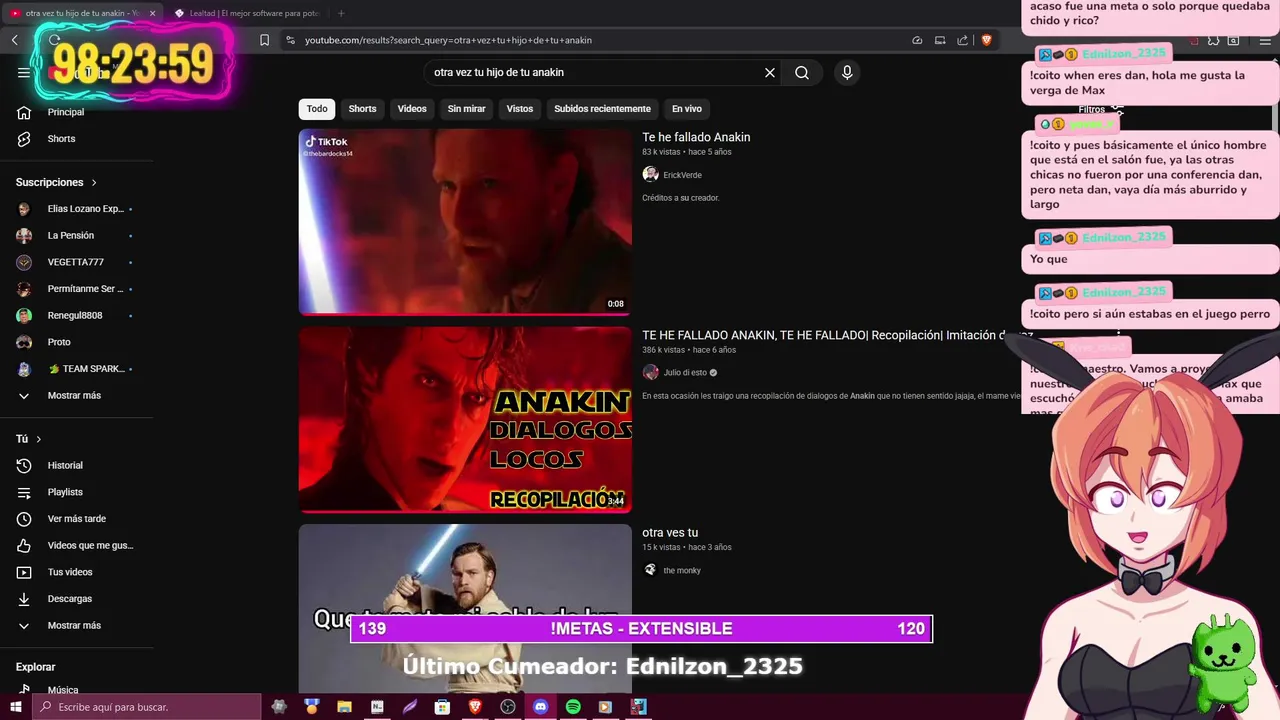Open the video titled otra ves tu
Viewport: 1280px width, 720px height.
click(x=670, y=533)
